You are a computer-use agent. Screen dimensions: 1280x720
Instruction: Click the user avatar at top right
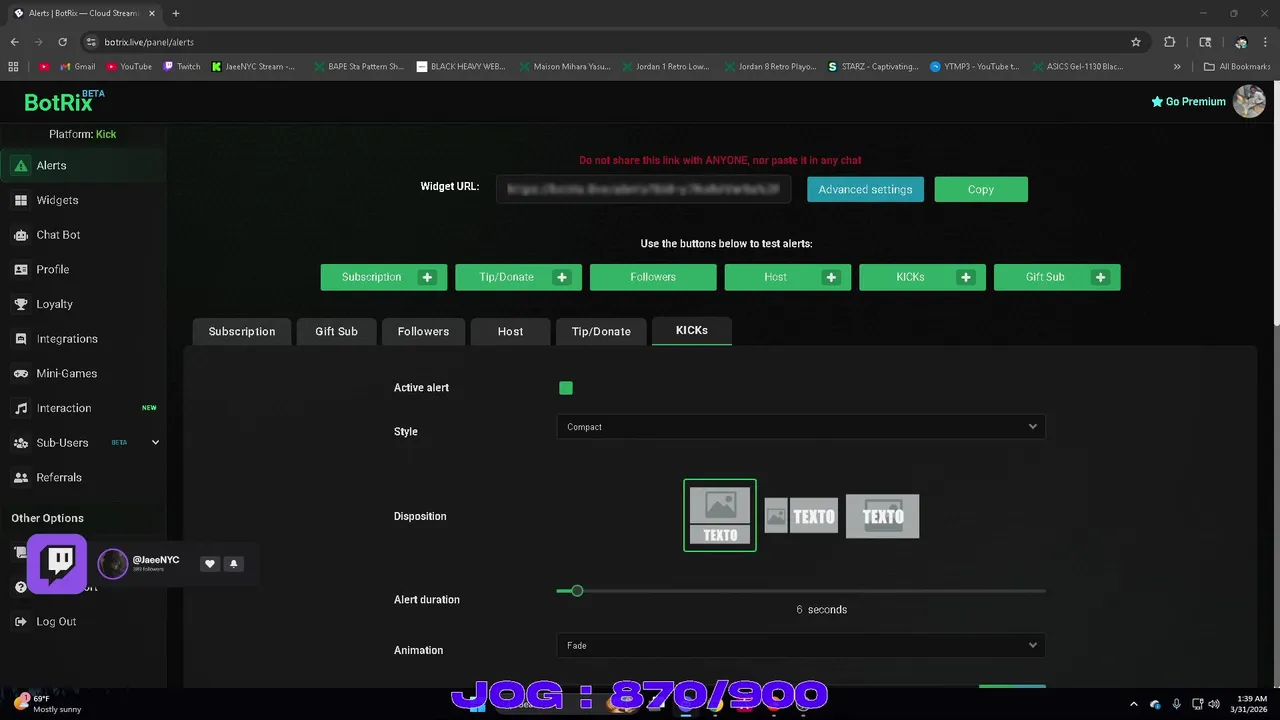point(1249,101)
